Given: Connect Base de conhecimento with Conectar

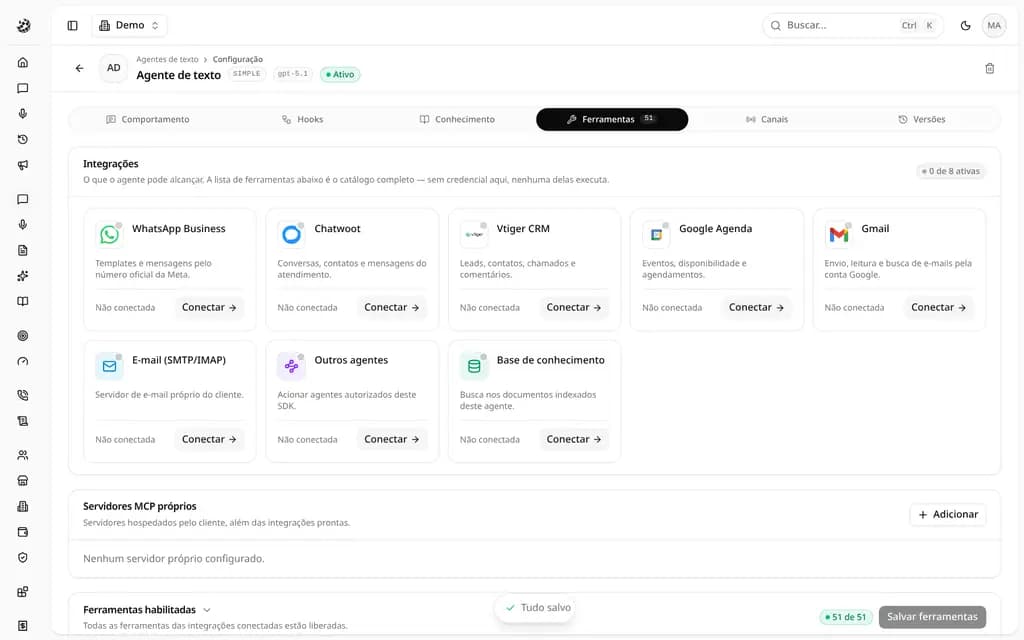Looking at the screenshot, I should coord(573,440).
